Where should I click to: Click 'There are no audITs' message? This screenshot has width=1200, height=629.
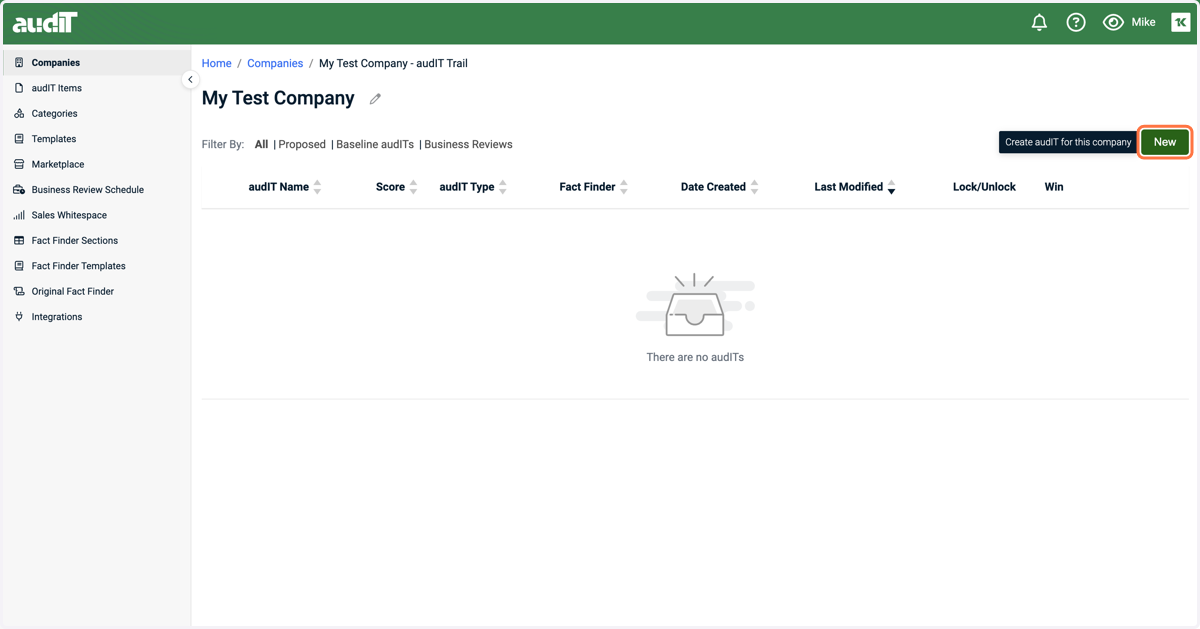pos(695,357)
